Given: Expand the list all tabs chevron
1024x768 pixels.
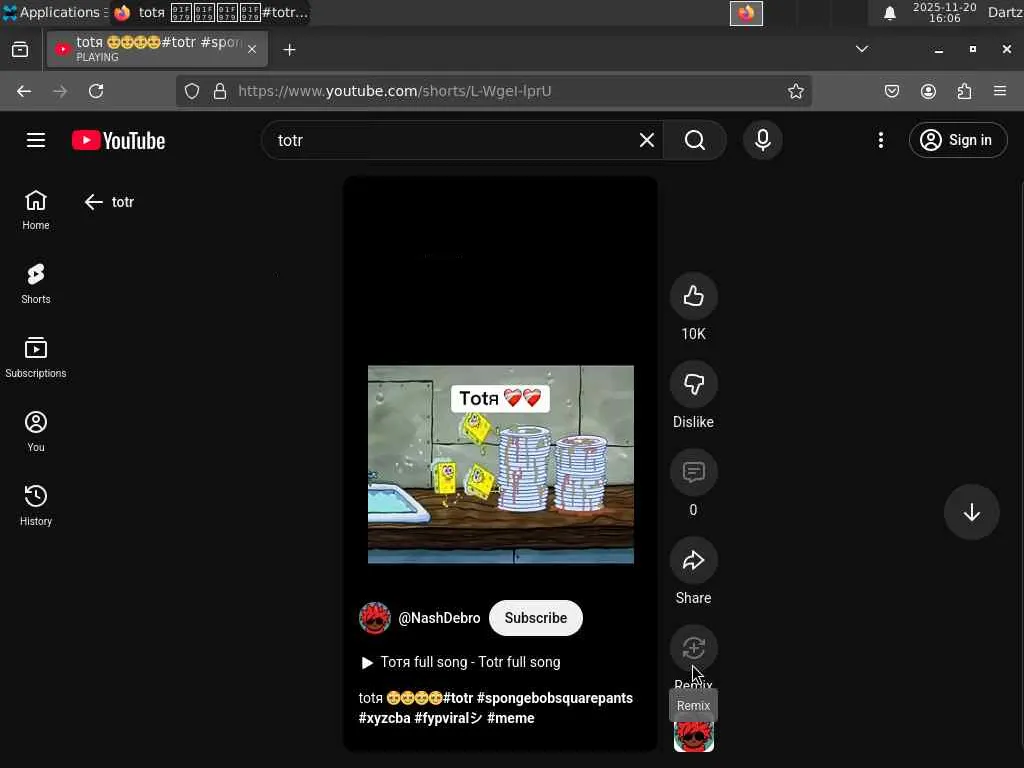Looking at the screenshot, I should click(x=862, y=49).
